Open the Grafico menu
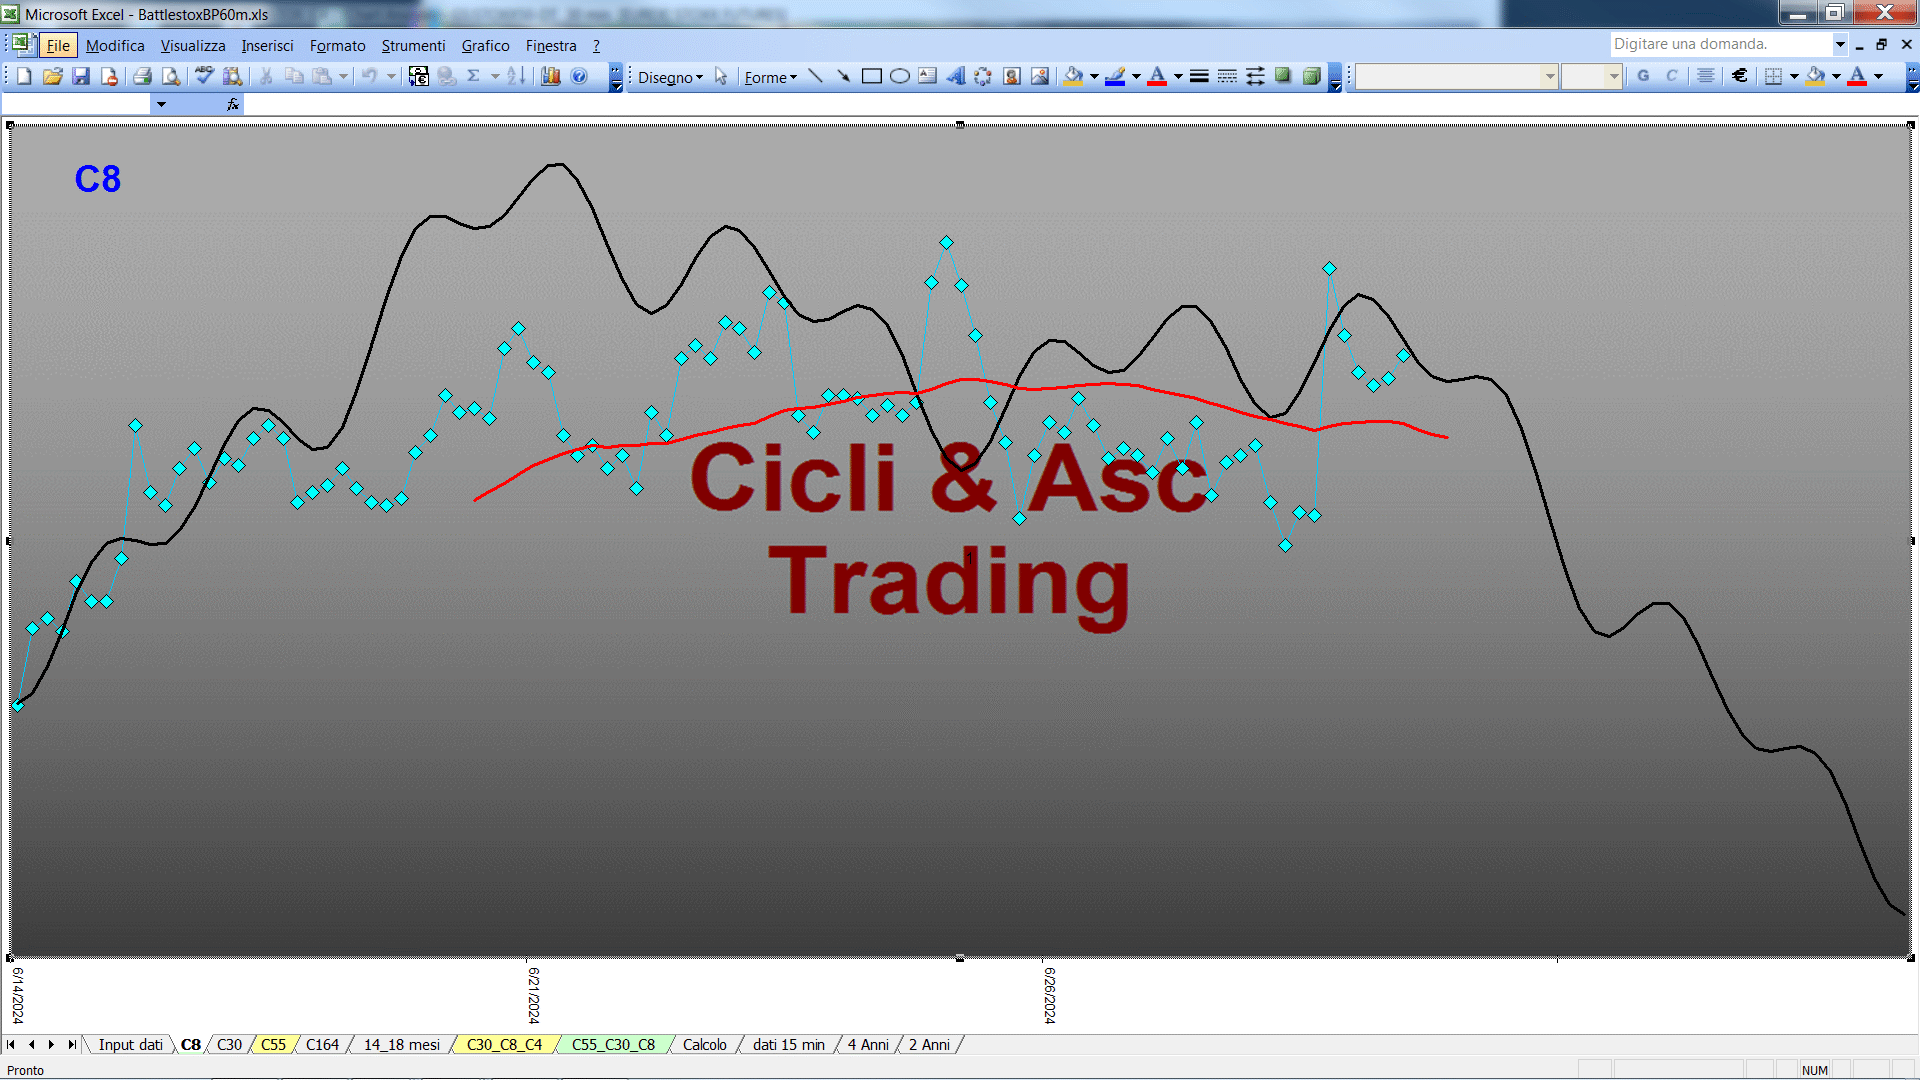 [x=485, y=46]
